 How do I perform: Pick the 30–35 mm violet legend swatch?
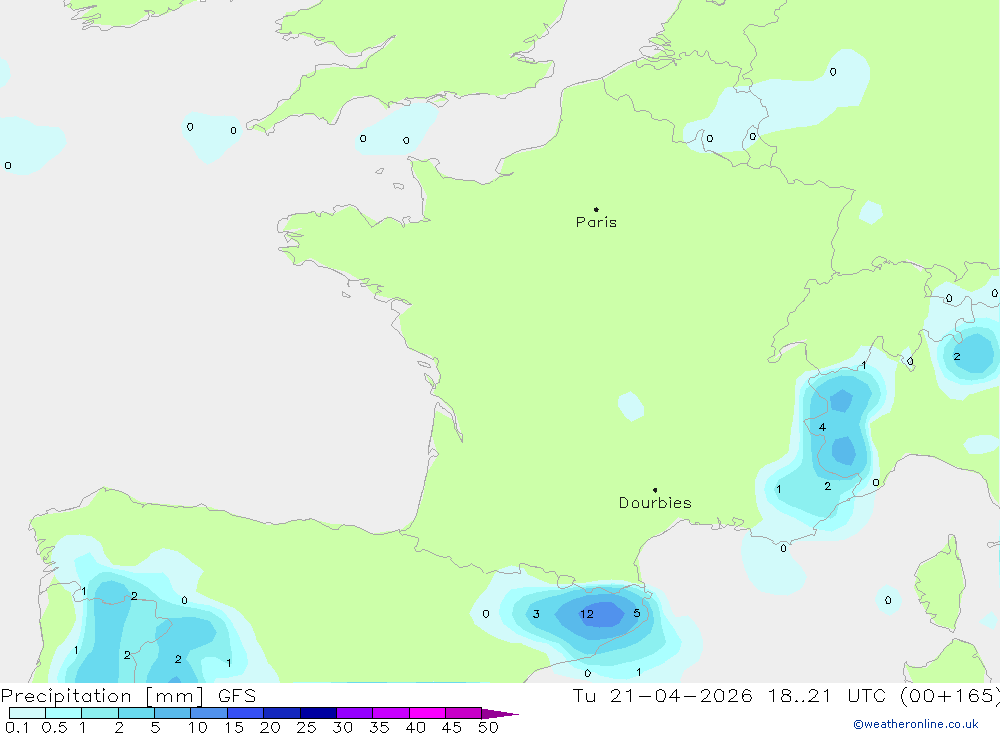pyautogui.click(x=354, y=713)
